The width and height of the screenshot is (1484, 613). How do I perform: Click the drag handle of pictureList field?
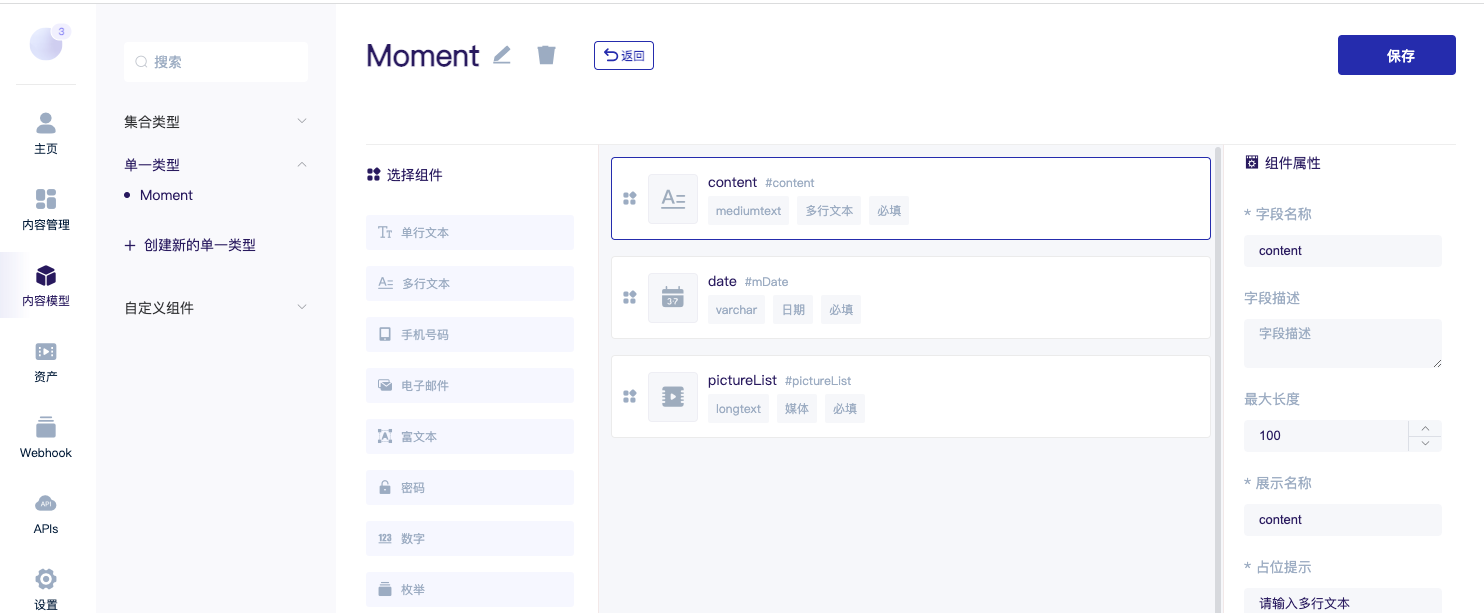point(630,396)
